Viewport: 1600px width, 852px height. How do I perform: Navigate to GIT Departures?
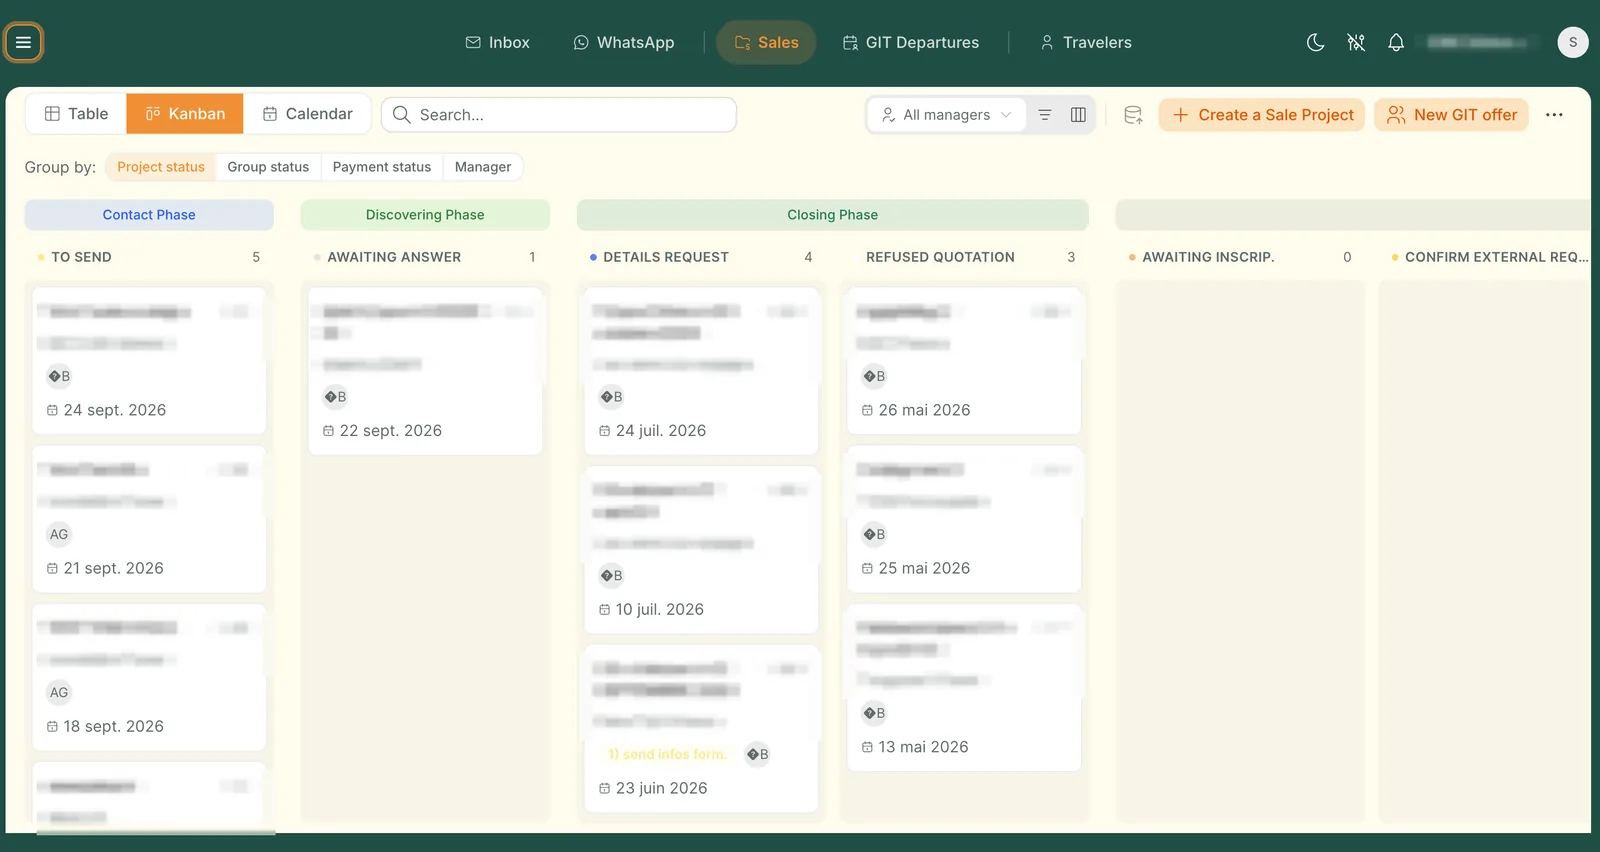pos(911,42)
